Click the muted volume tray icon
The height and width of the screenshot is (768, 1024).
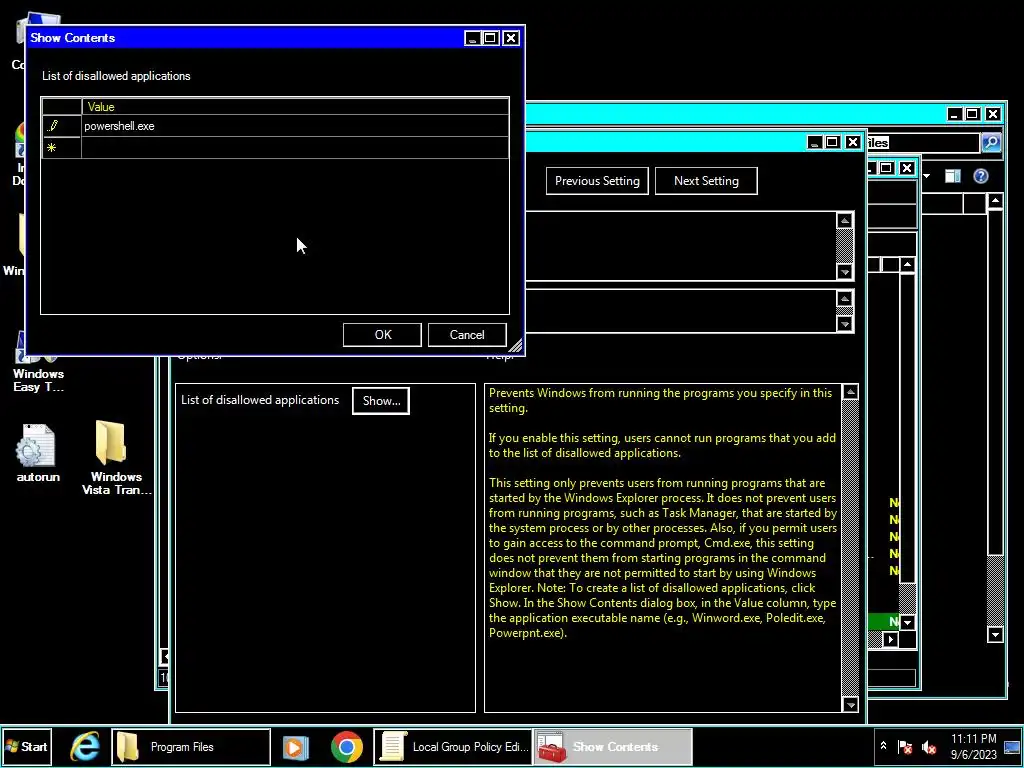pyautogui.click(x=928, y=746)
